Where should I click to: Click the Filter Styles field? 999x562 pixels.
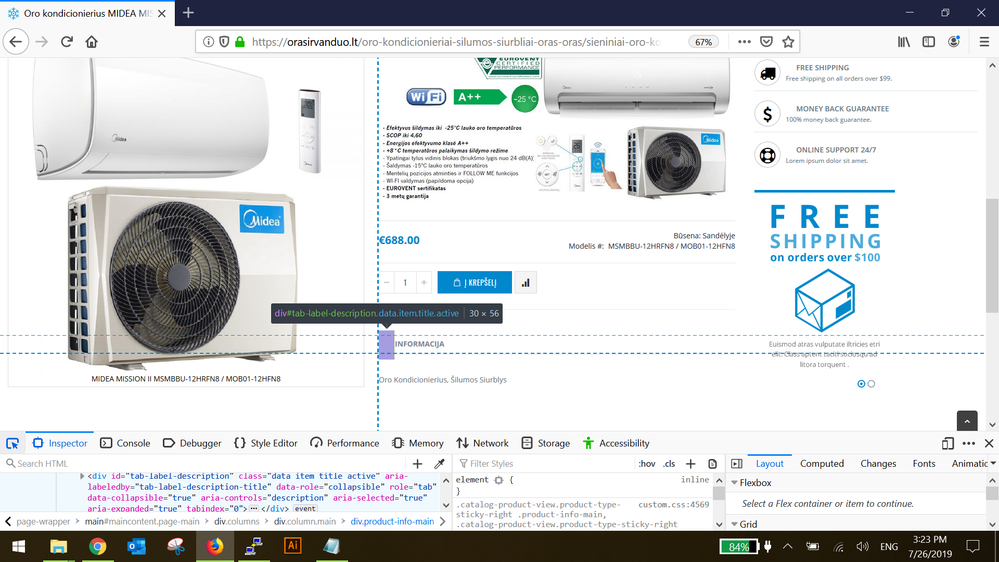pyautogui.click(x=545, y=464)
